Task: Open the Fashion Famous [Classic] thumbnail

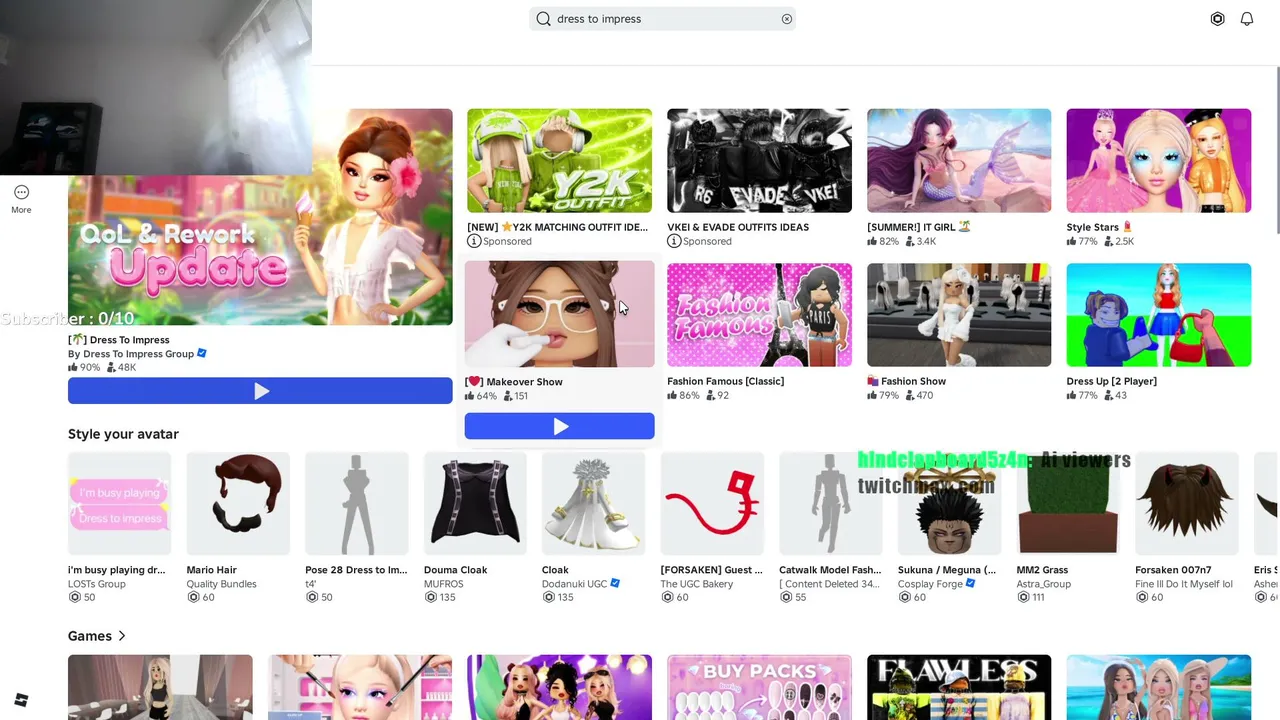Action: [x=760, y=315]
